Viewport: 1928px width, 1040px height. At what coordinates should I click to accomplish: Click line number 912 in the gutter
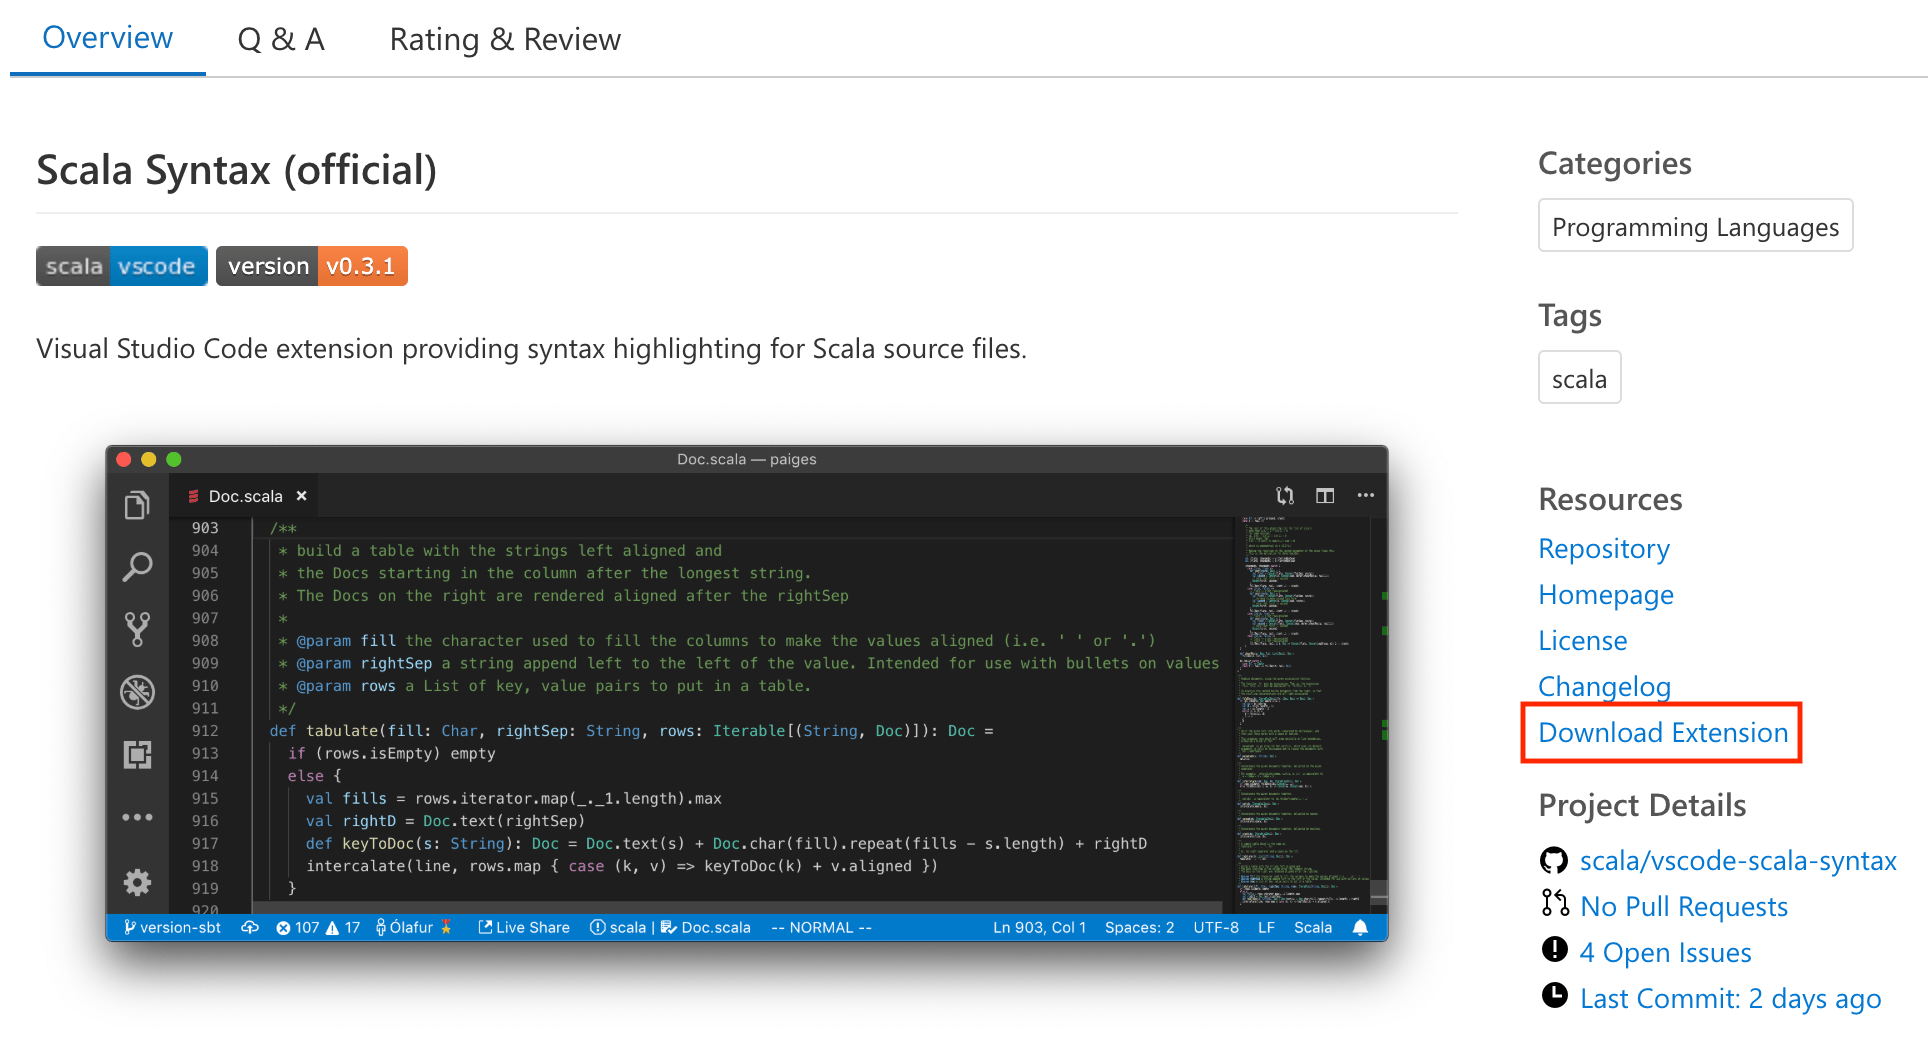[205, 731]
